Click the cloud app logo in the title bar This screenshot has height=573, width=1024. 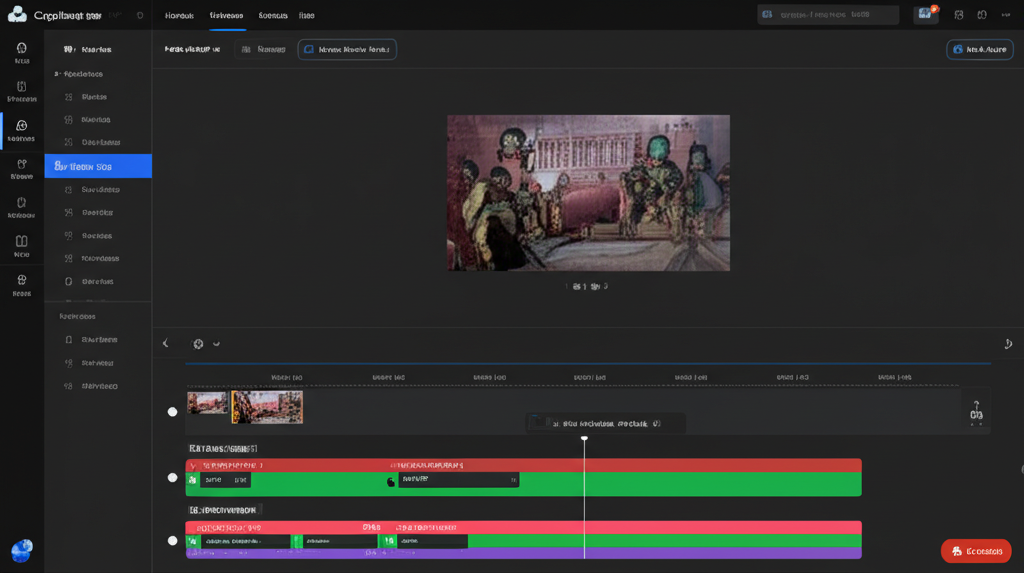[16, 15]
